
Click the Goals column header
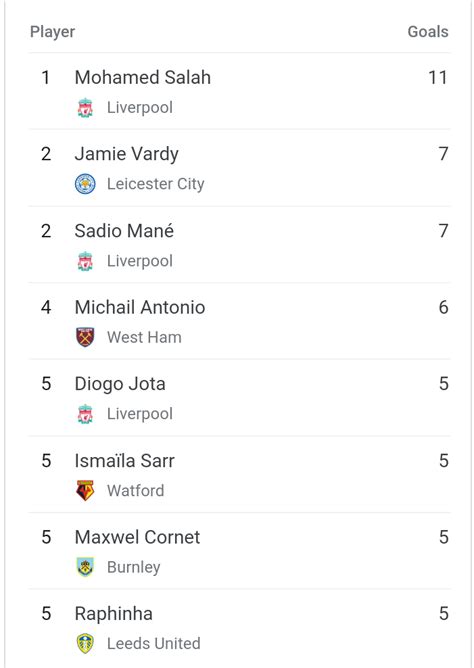coord(428,32)
